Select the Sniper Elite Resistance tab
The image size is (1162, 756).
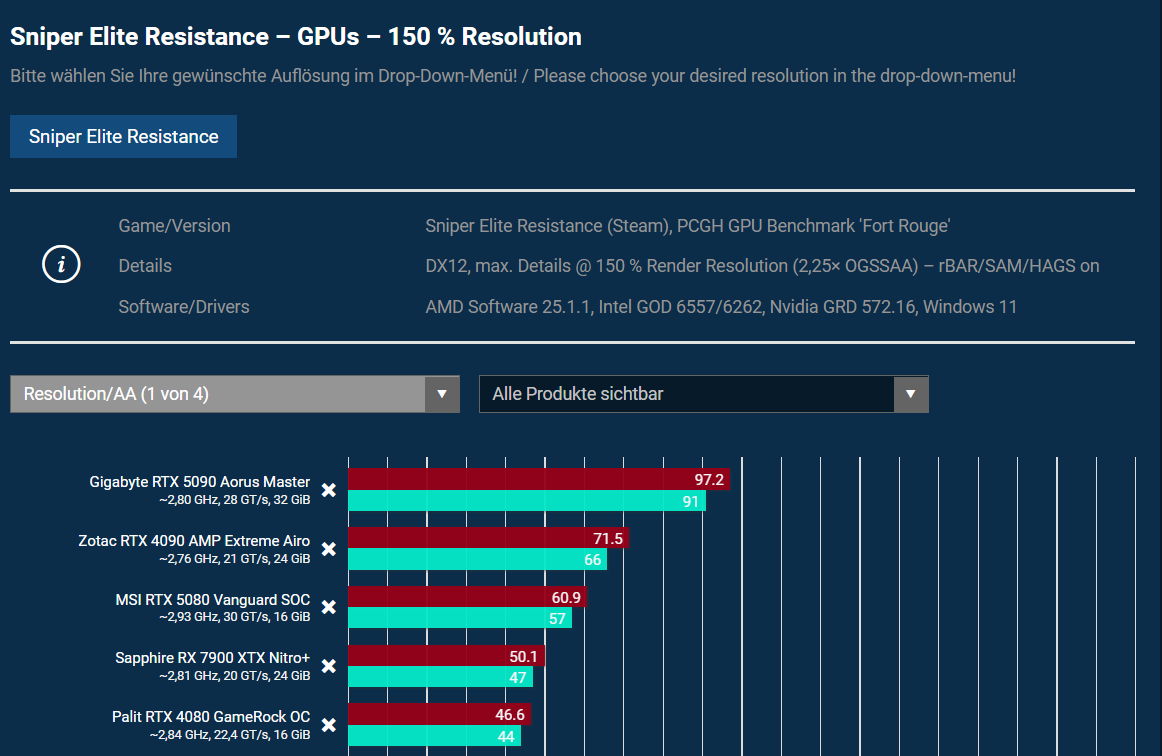pos(124,136)
